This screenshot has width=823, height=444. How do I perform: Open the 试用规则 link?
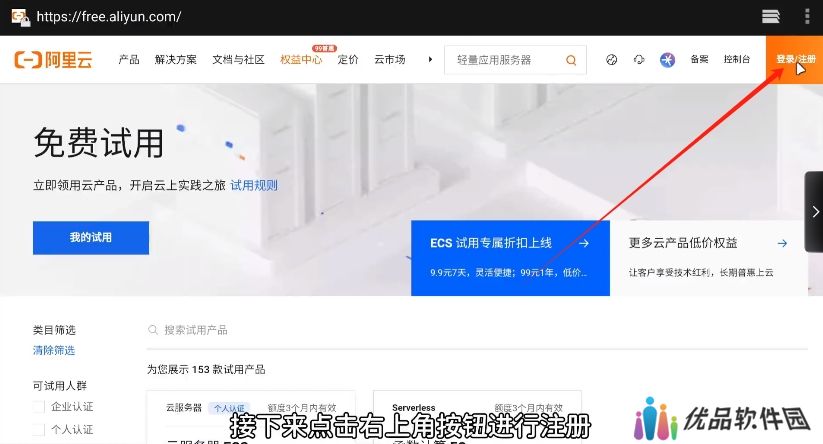[x=254, y=185]
